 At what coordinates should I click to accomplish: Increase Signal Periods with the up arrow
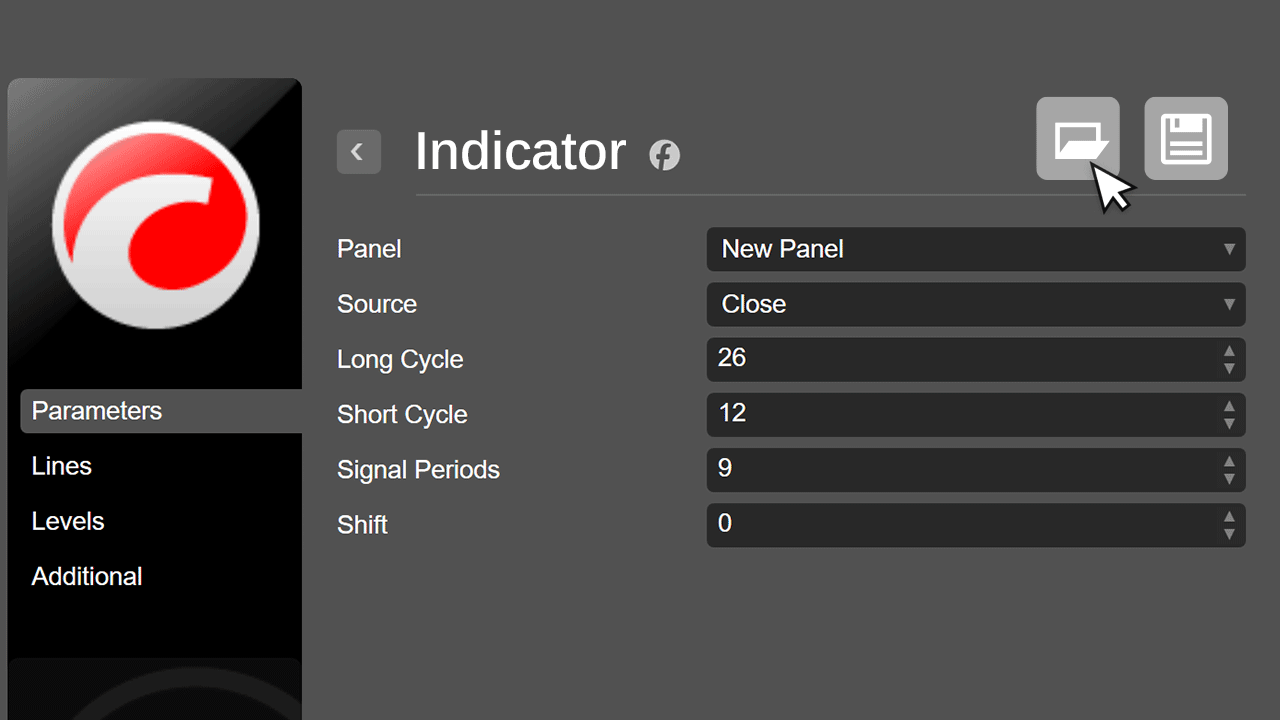1229,461
